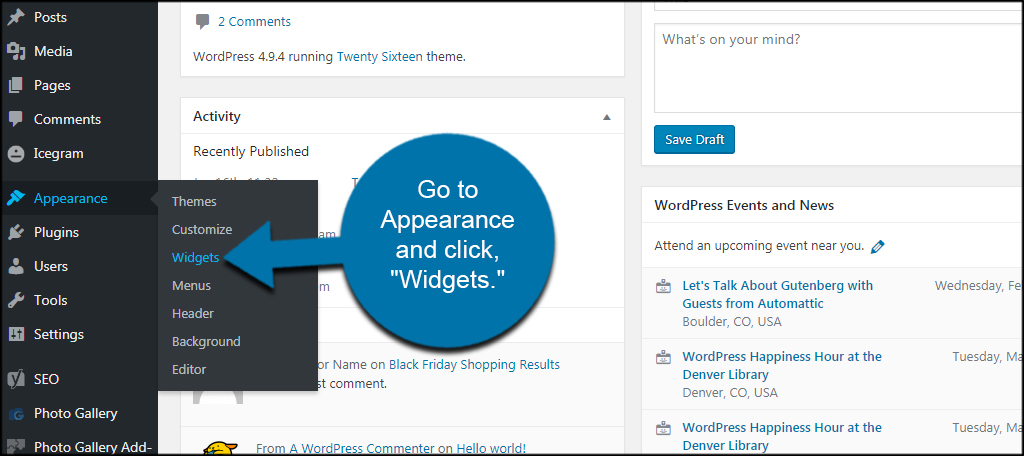The width and height of the screenshot is (1024, 456).
Task: Click the Comments bubble icon
Action: (15, 119)
